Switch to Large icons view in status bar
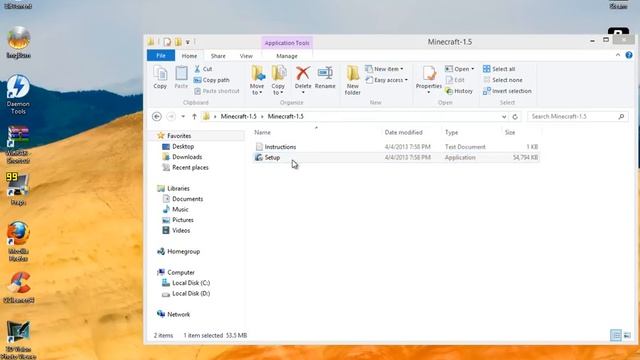The height and width of the screenshot is (360, 640). pos(627,336)
